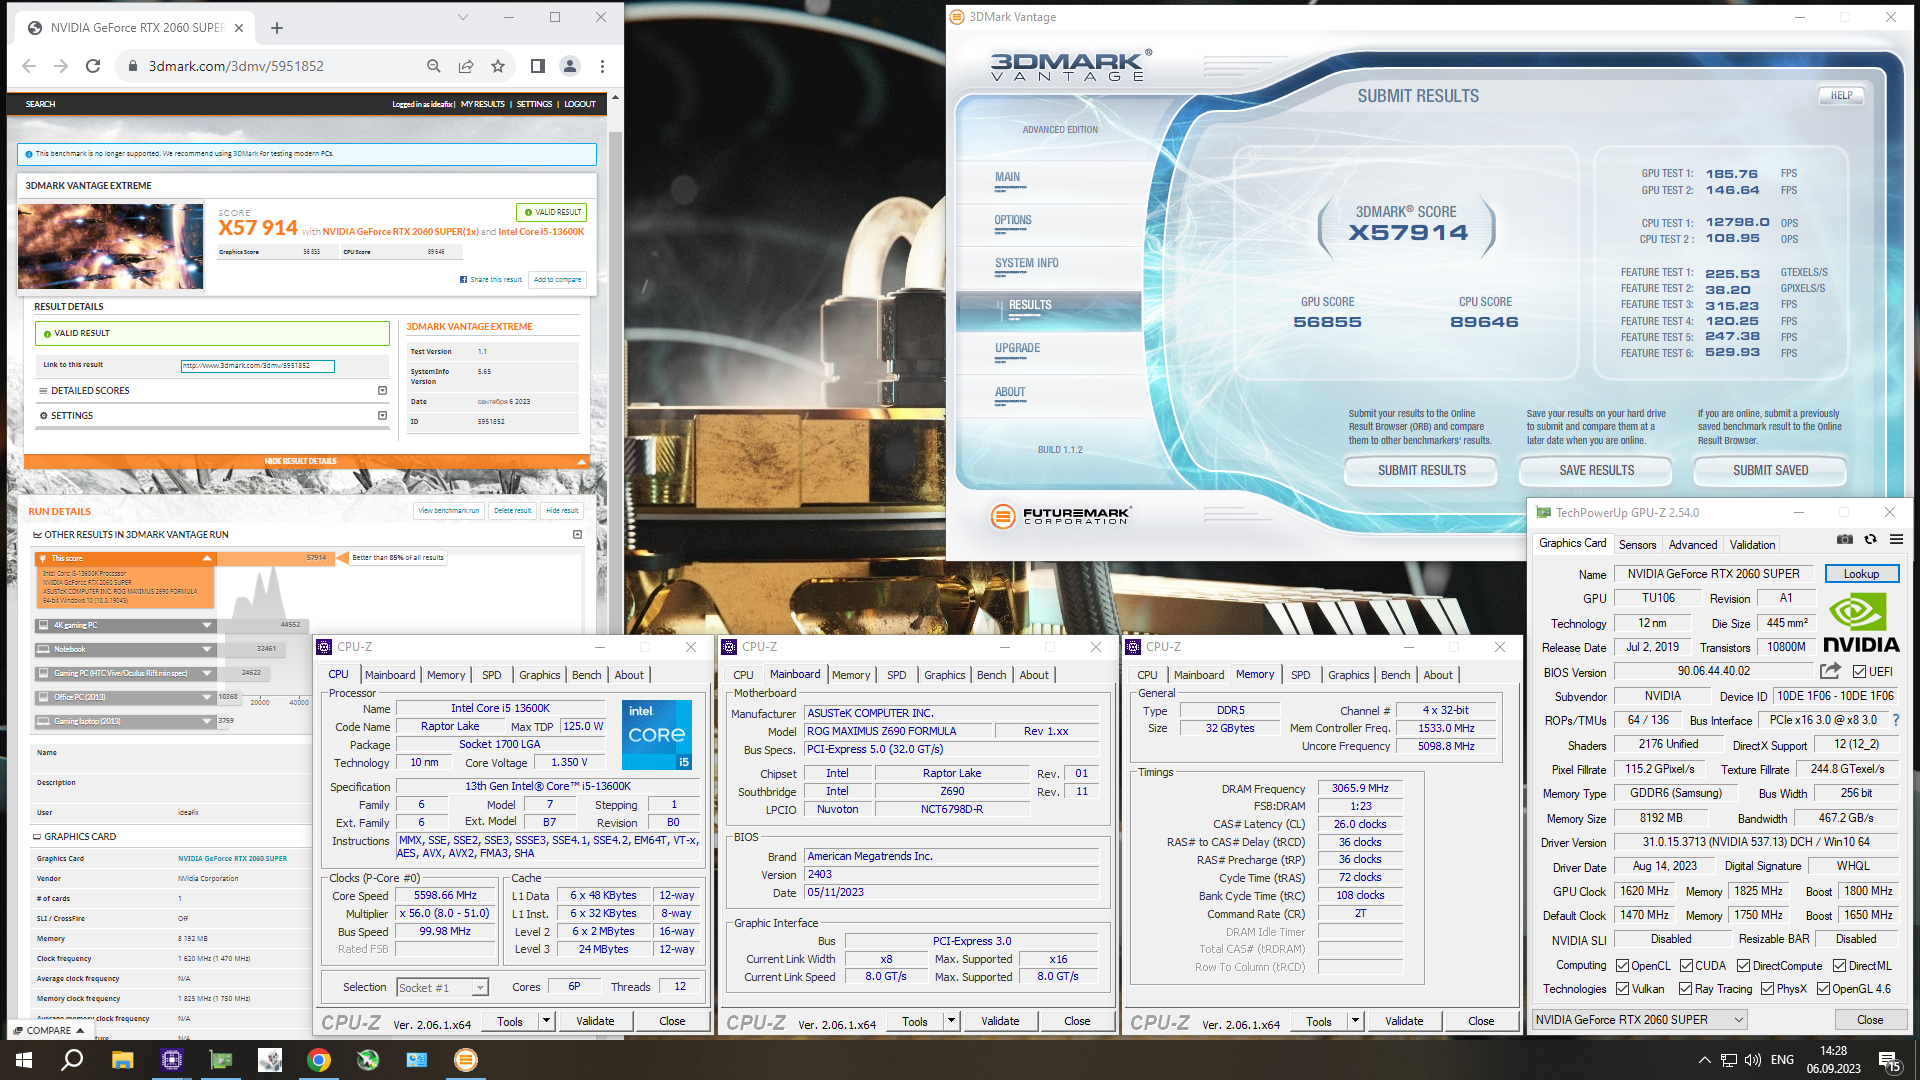Open 3DMark Vantage orange taskbar icon
The height and width of the screenshot is (1080, 1920).
coord(466,1060)
